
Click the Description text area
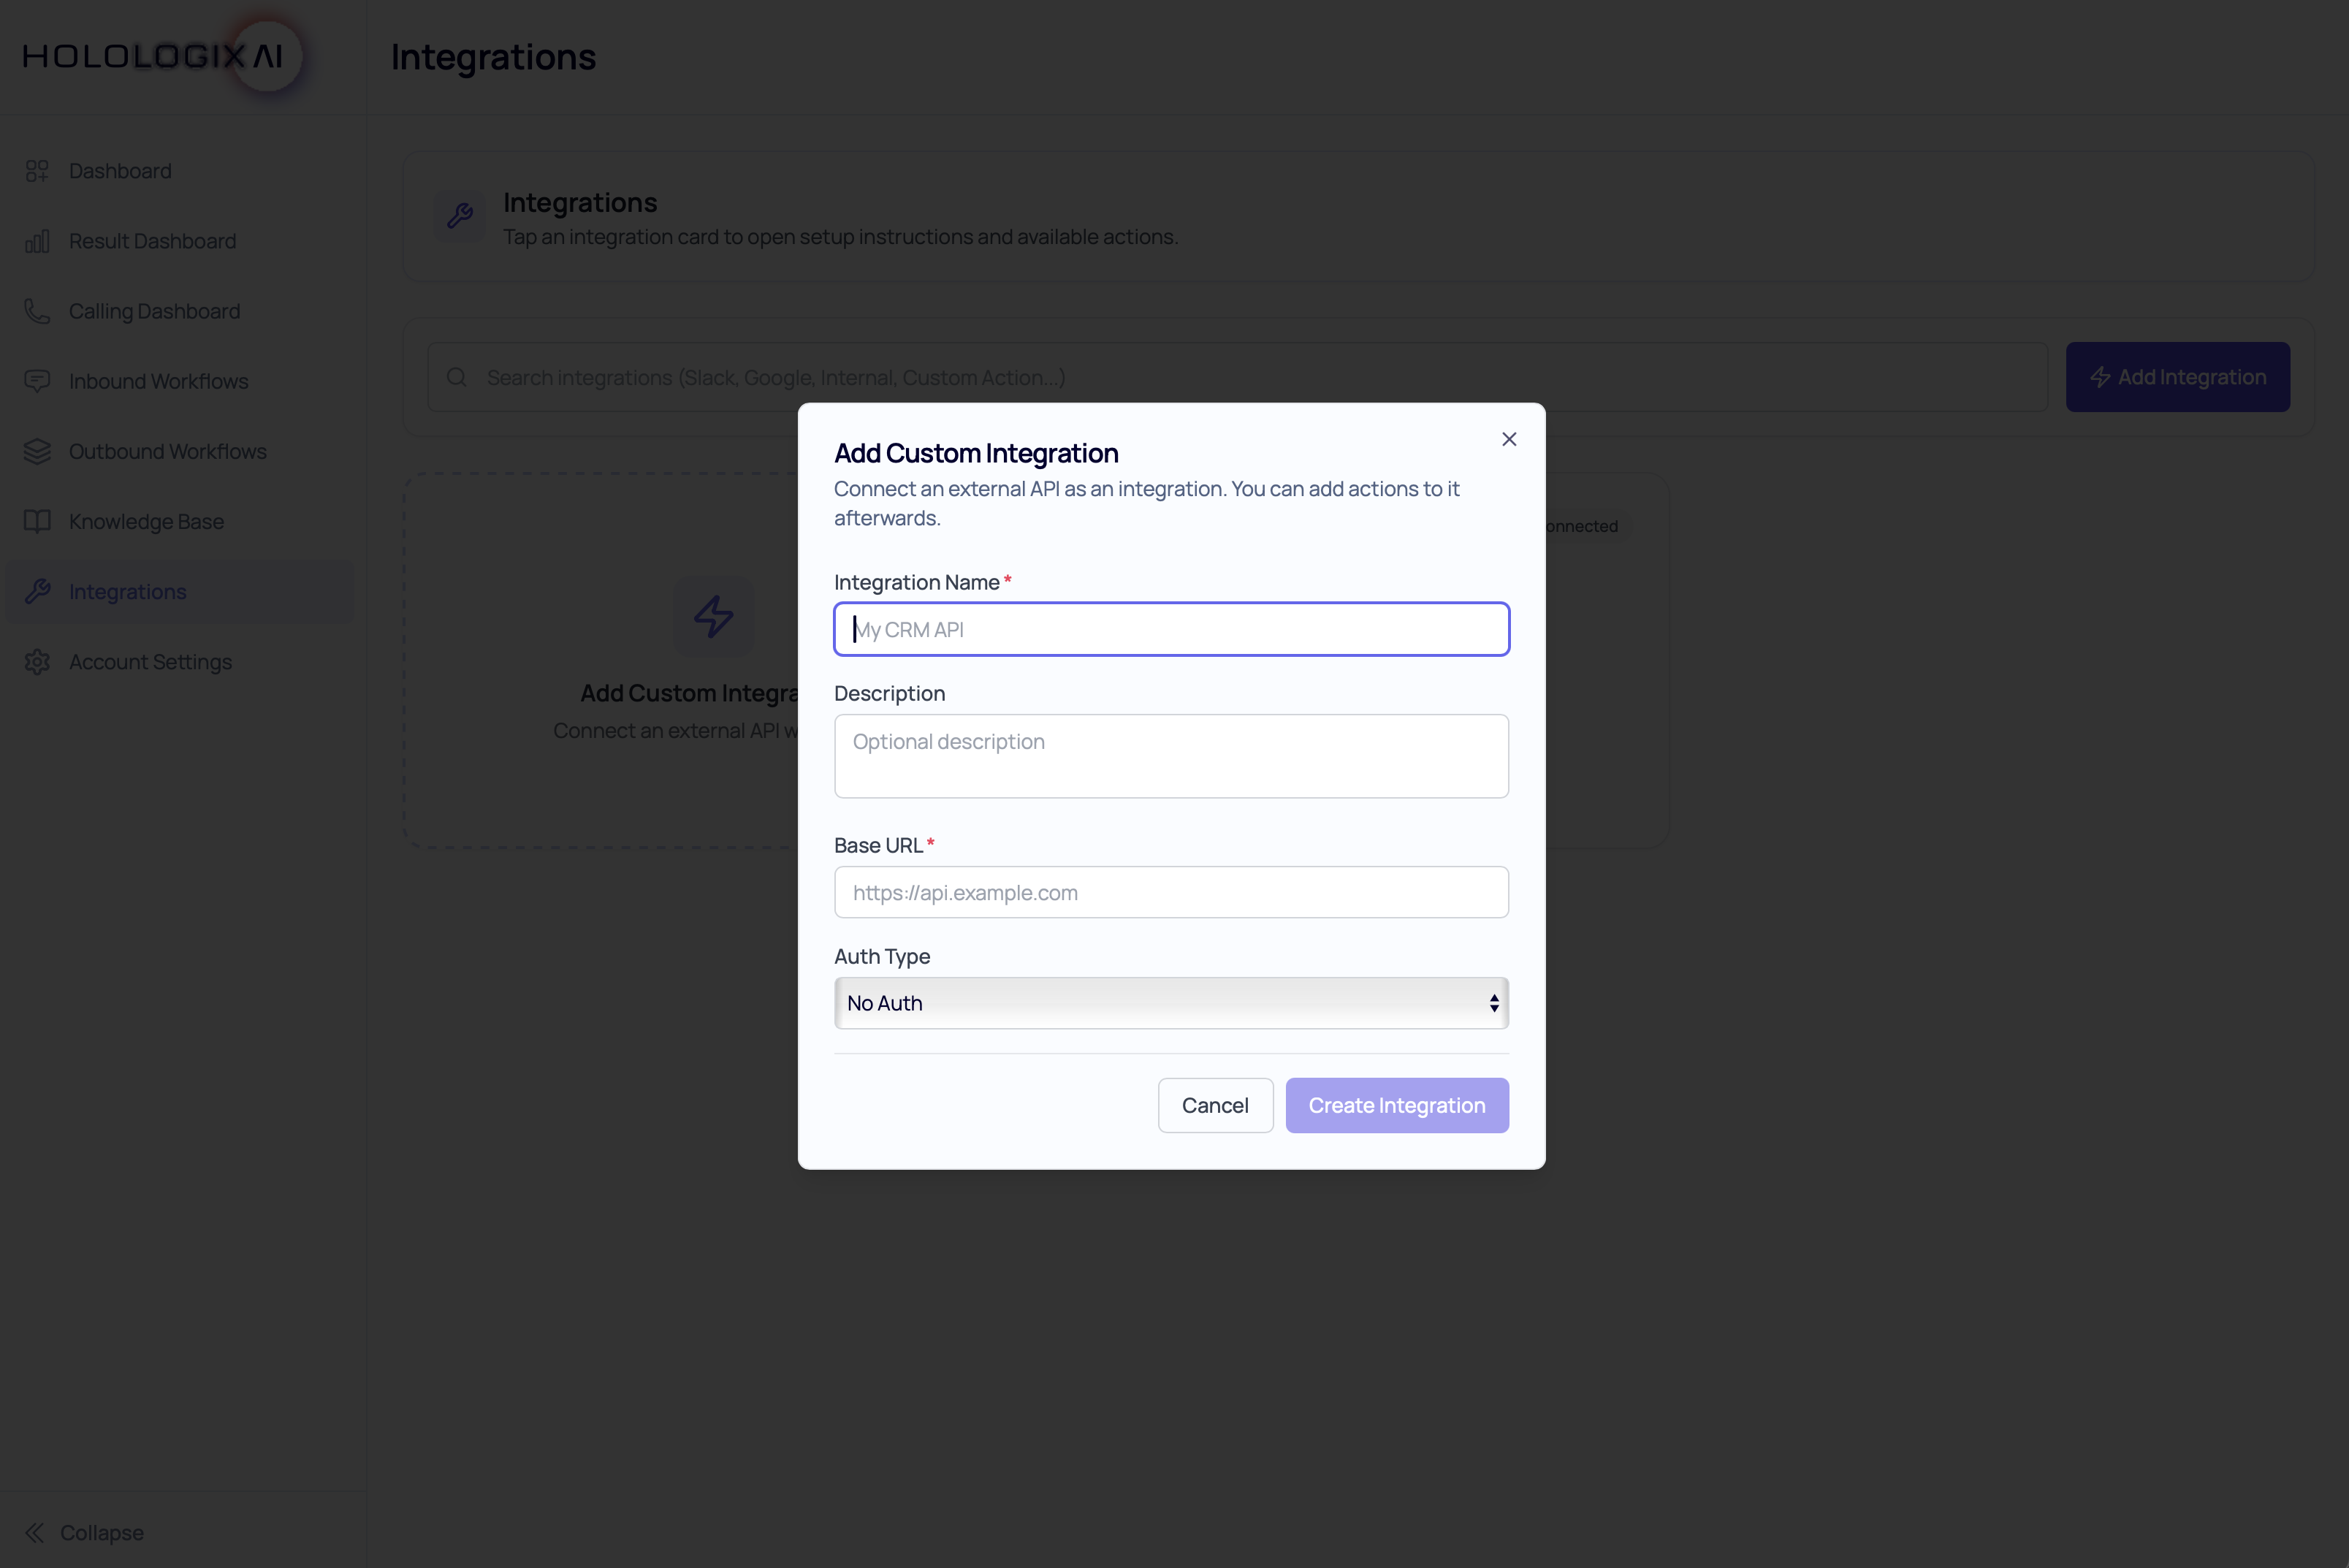point(1171,756)
